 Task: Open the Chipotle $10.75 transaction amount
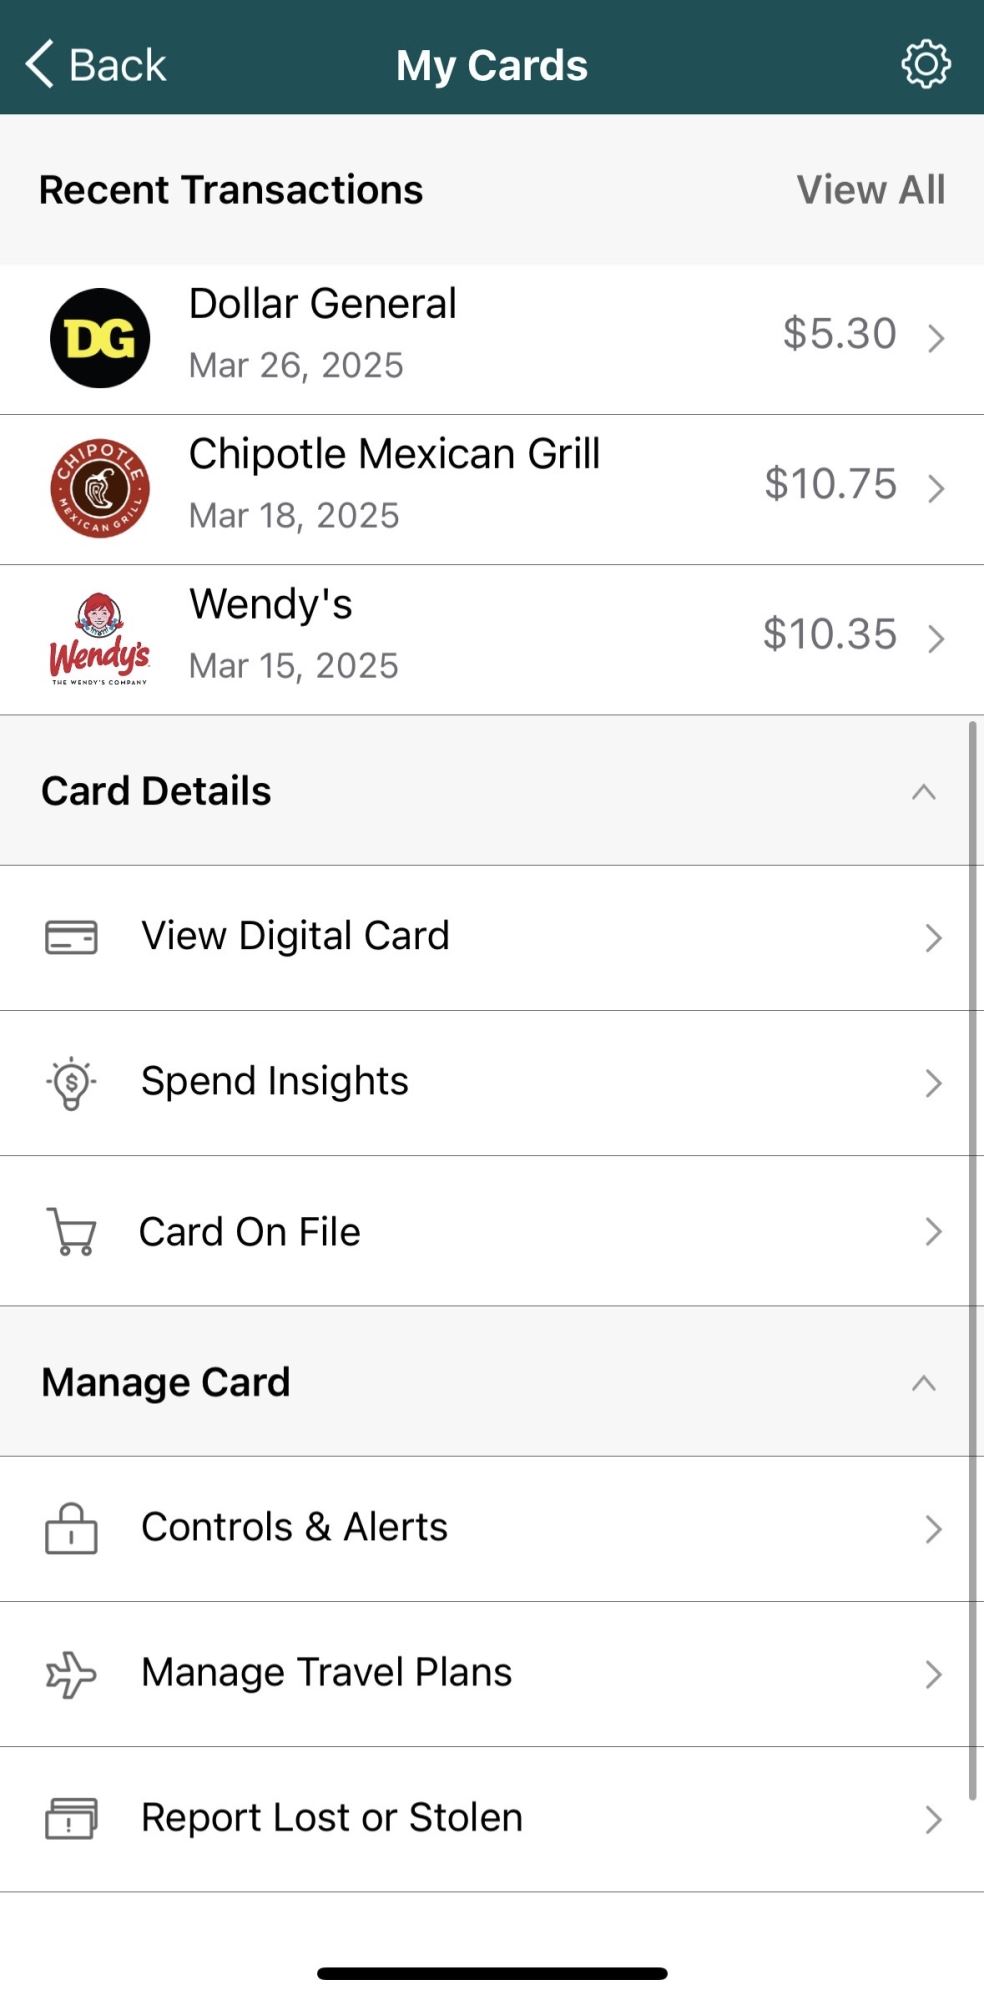point(830,484)
